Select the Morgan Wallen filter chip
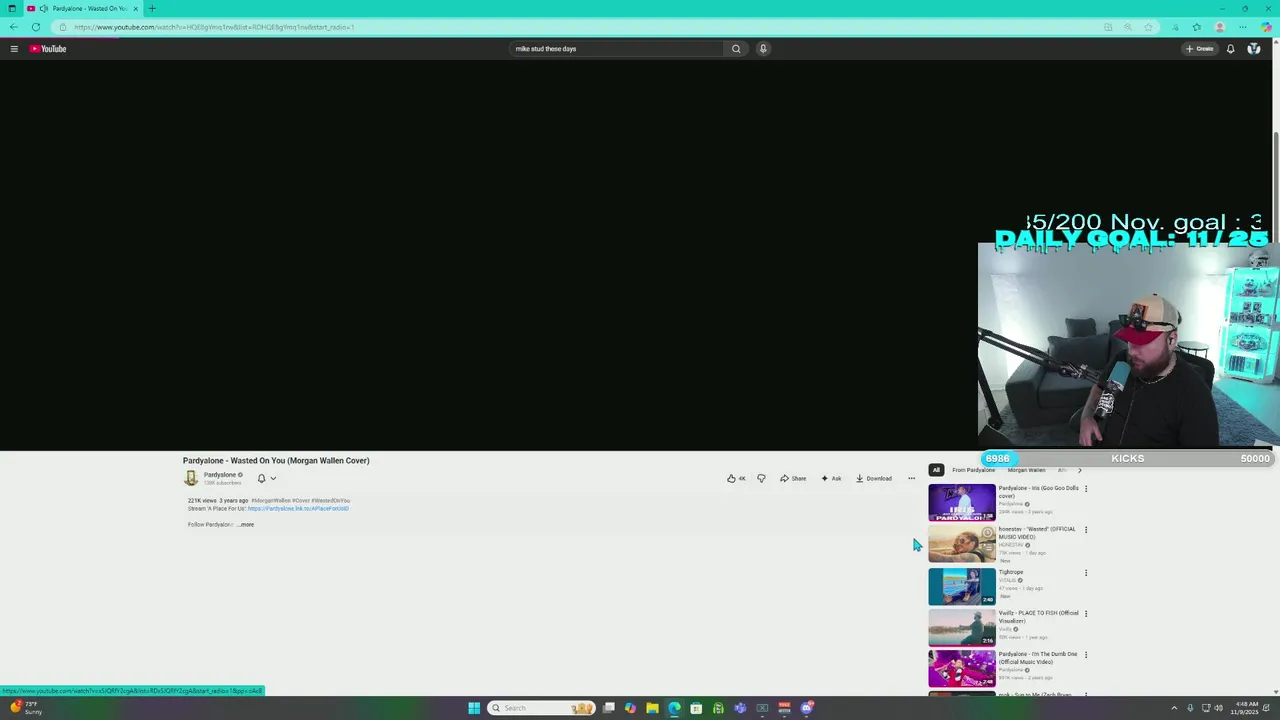This screenshot has width=1280, height=720. (1026, 470)
